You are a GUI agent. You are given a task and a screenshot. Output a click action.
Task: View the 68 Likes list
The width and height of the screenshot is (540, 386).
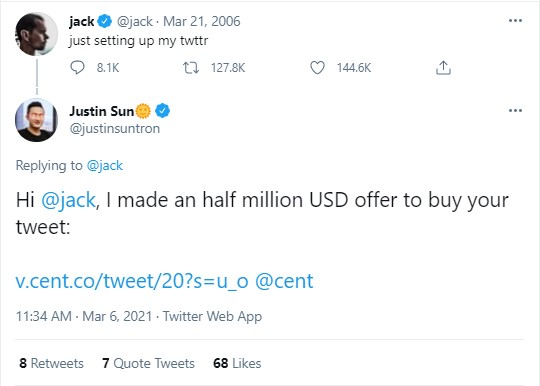pyautogui.click(x=237, y=363)
